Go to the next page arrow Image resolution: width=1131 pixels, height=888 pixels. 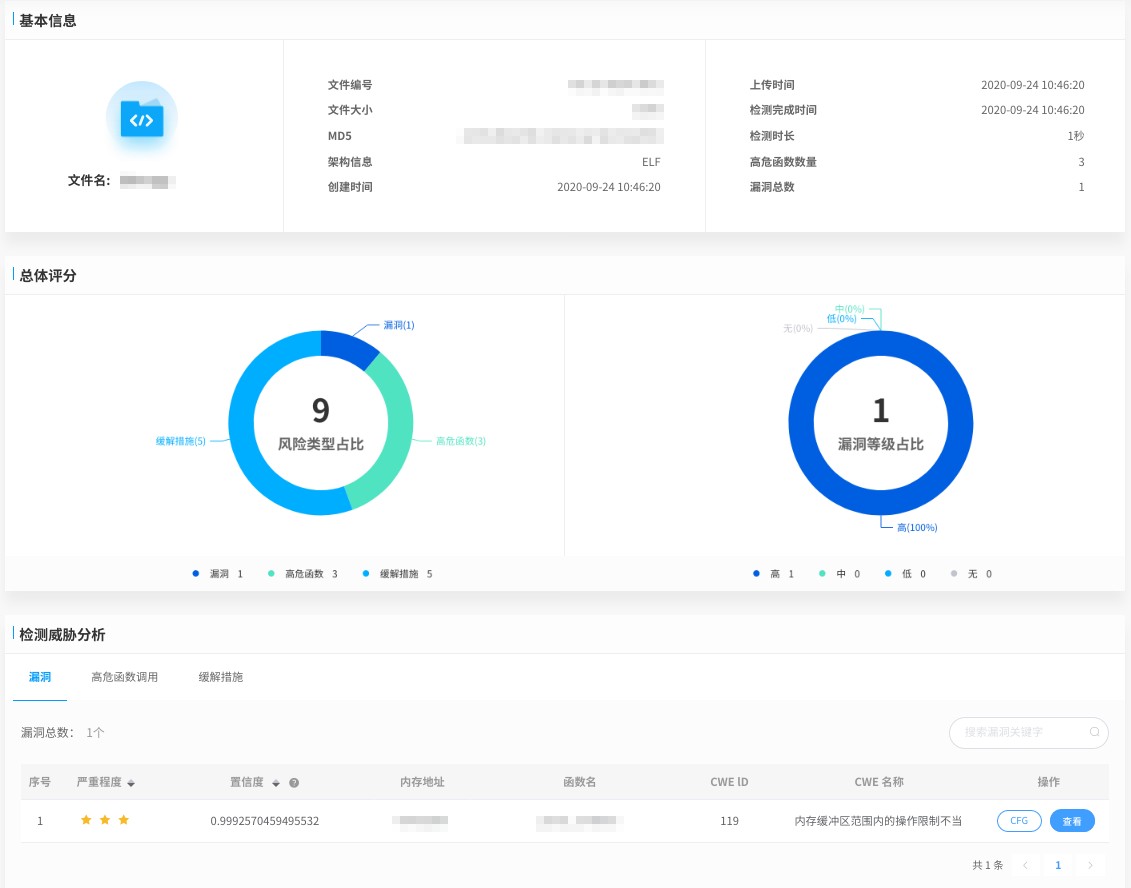point(1090,865)
